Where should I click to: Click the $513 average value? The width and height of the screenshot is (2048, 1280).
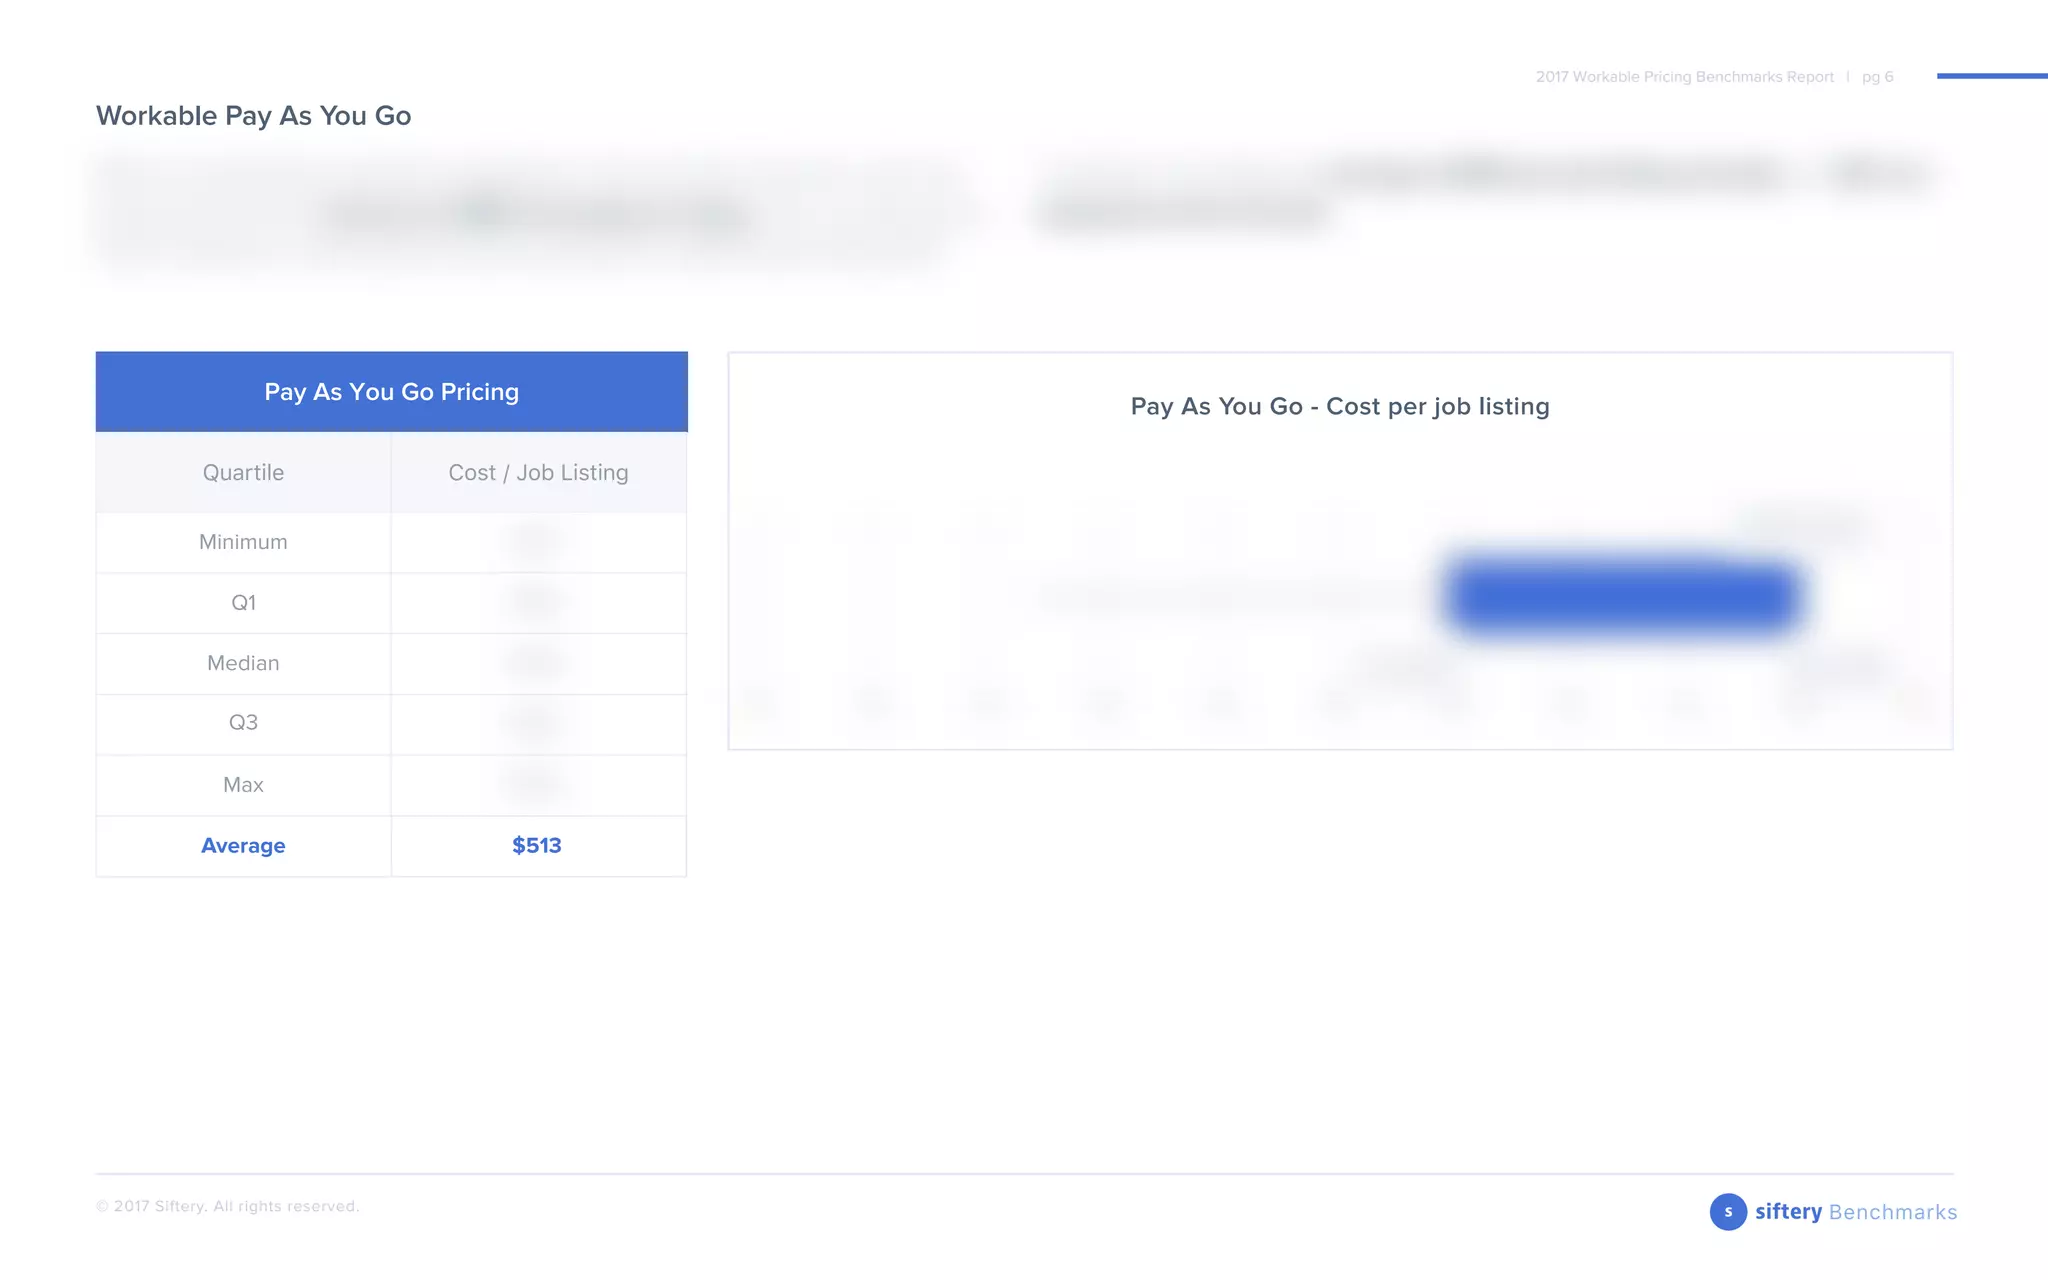(537, 846)
